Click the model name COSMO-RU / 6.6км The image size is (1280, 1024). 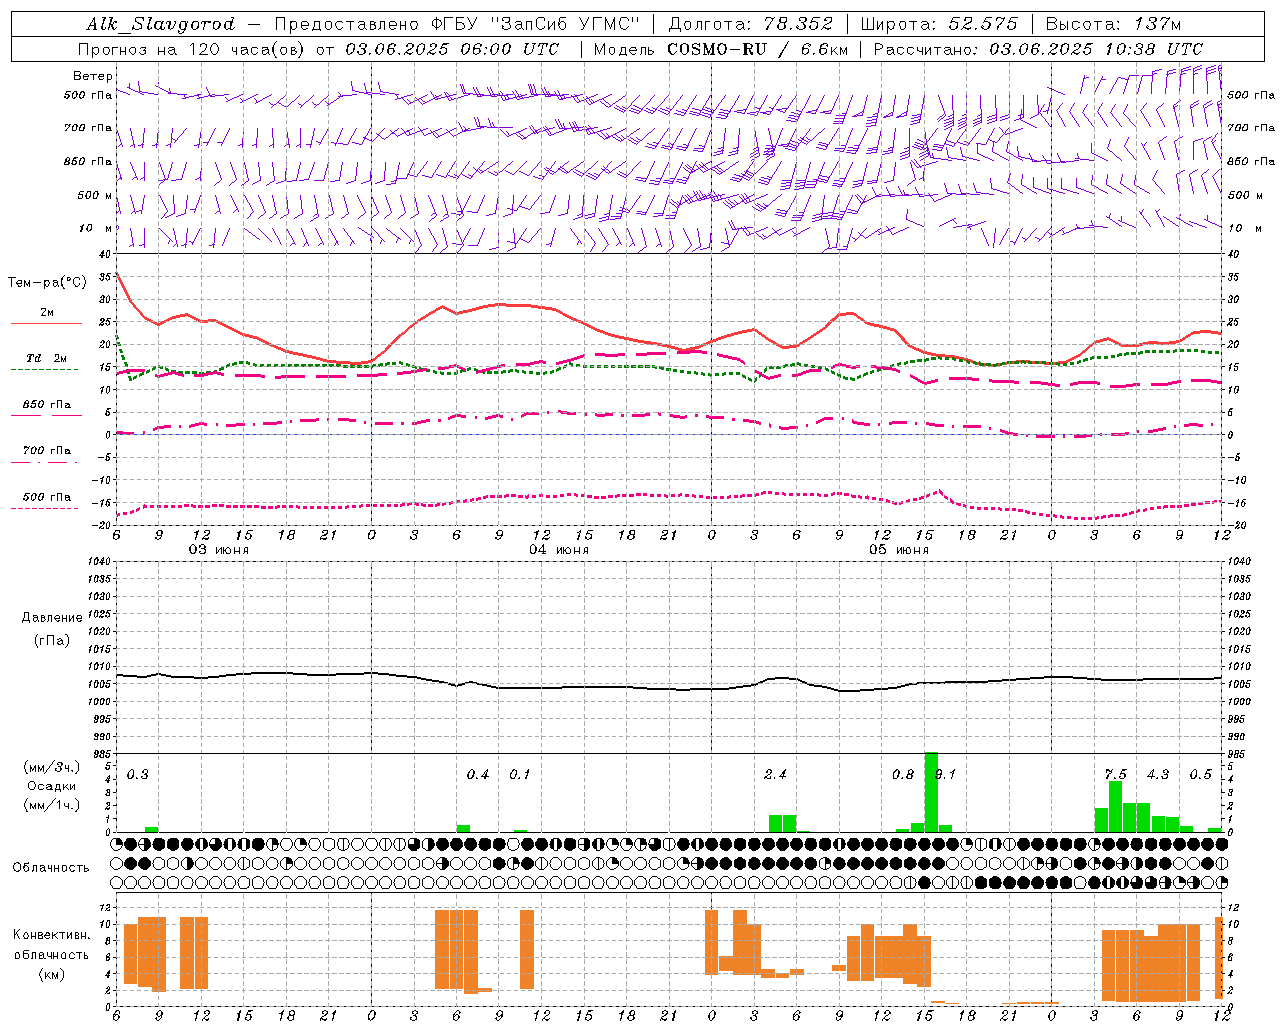tap(758, 49)
